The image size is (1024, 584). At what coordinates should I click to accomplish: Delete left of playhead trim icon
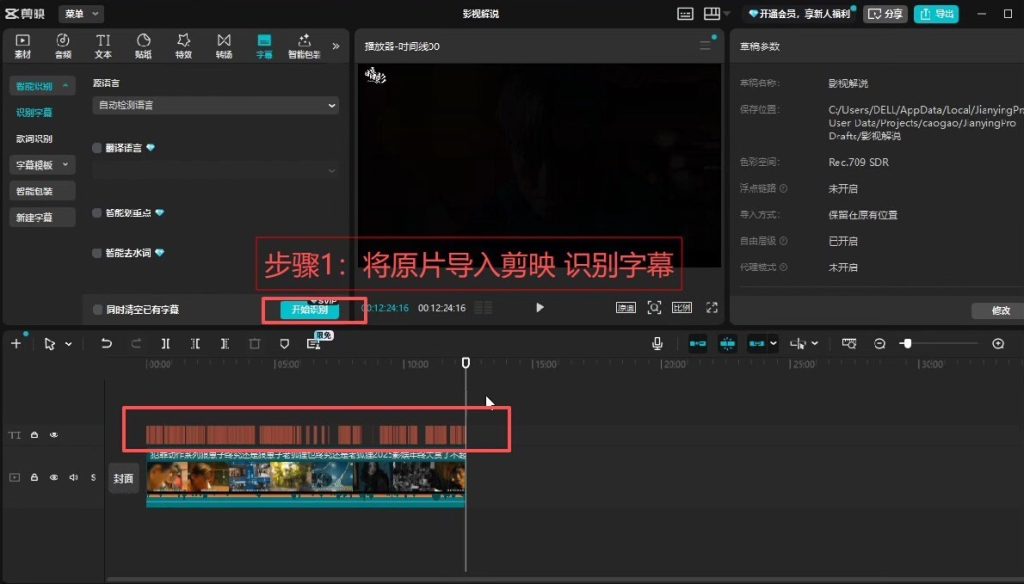[x=195, y=344]
